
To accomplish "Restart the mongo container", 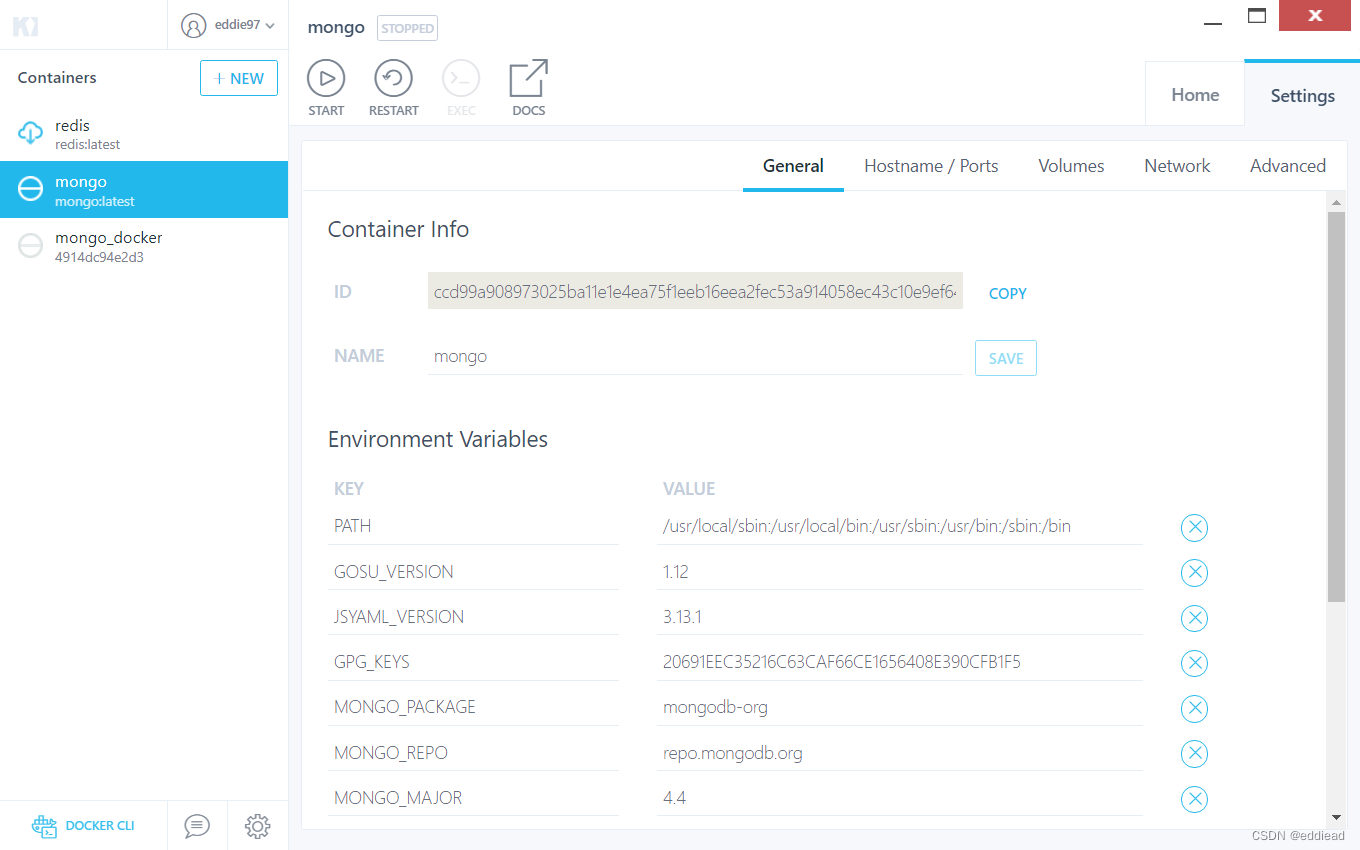I will click(393, 88).
